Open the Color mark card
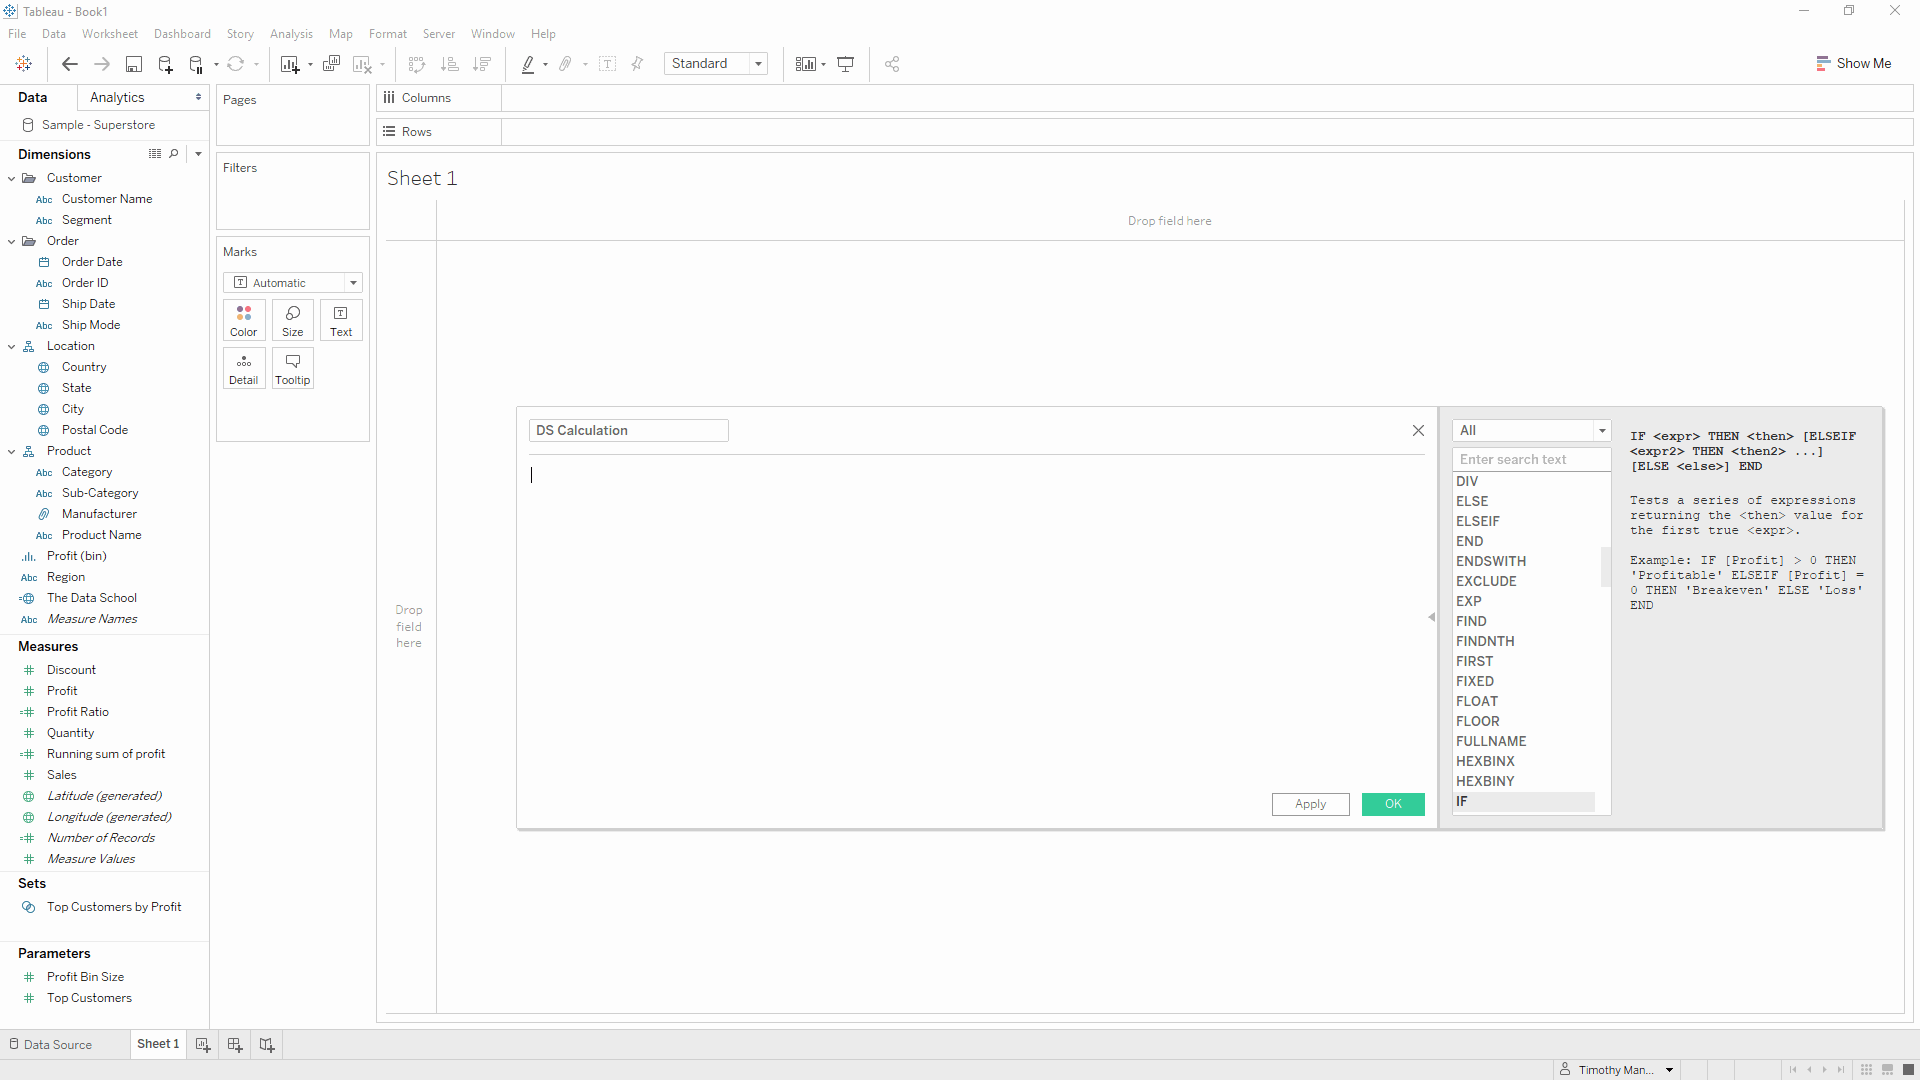This screenshot has width=1920, height=1080. click(x=244, y=321)
